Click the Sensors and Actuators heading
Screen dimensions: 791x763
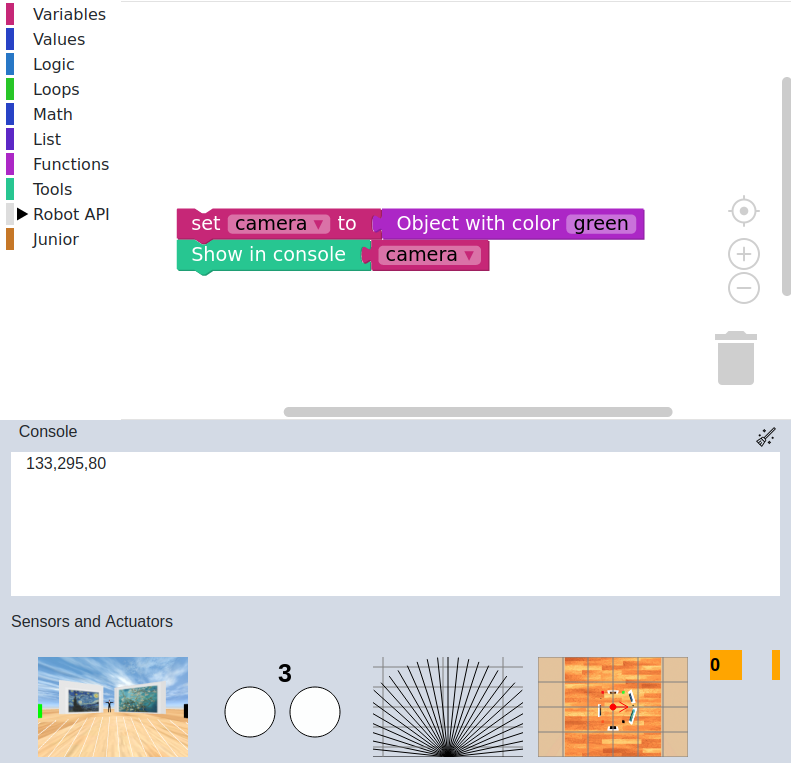point(92,621)
